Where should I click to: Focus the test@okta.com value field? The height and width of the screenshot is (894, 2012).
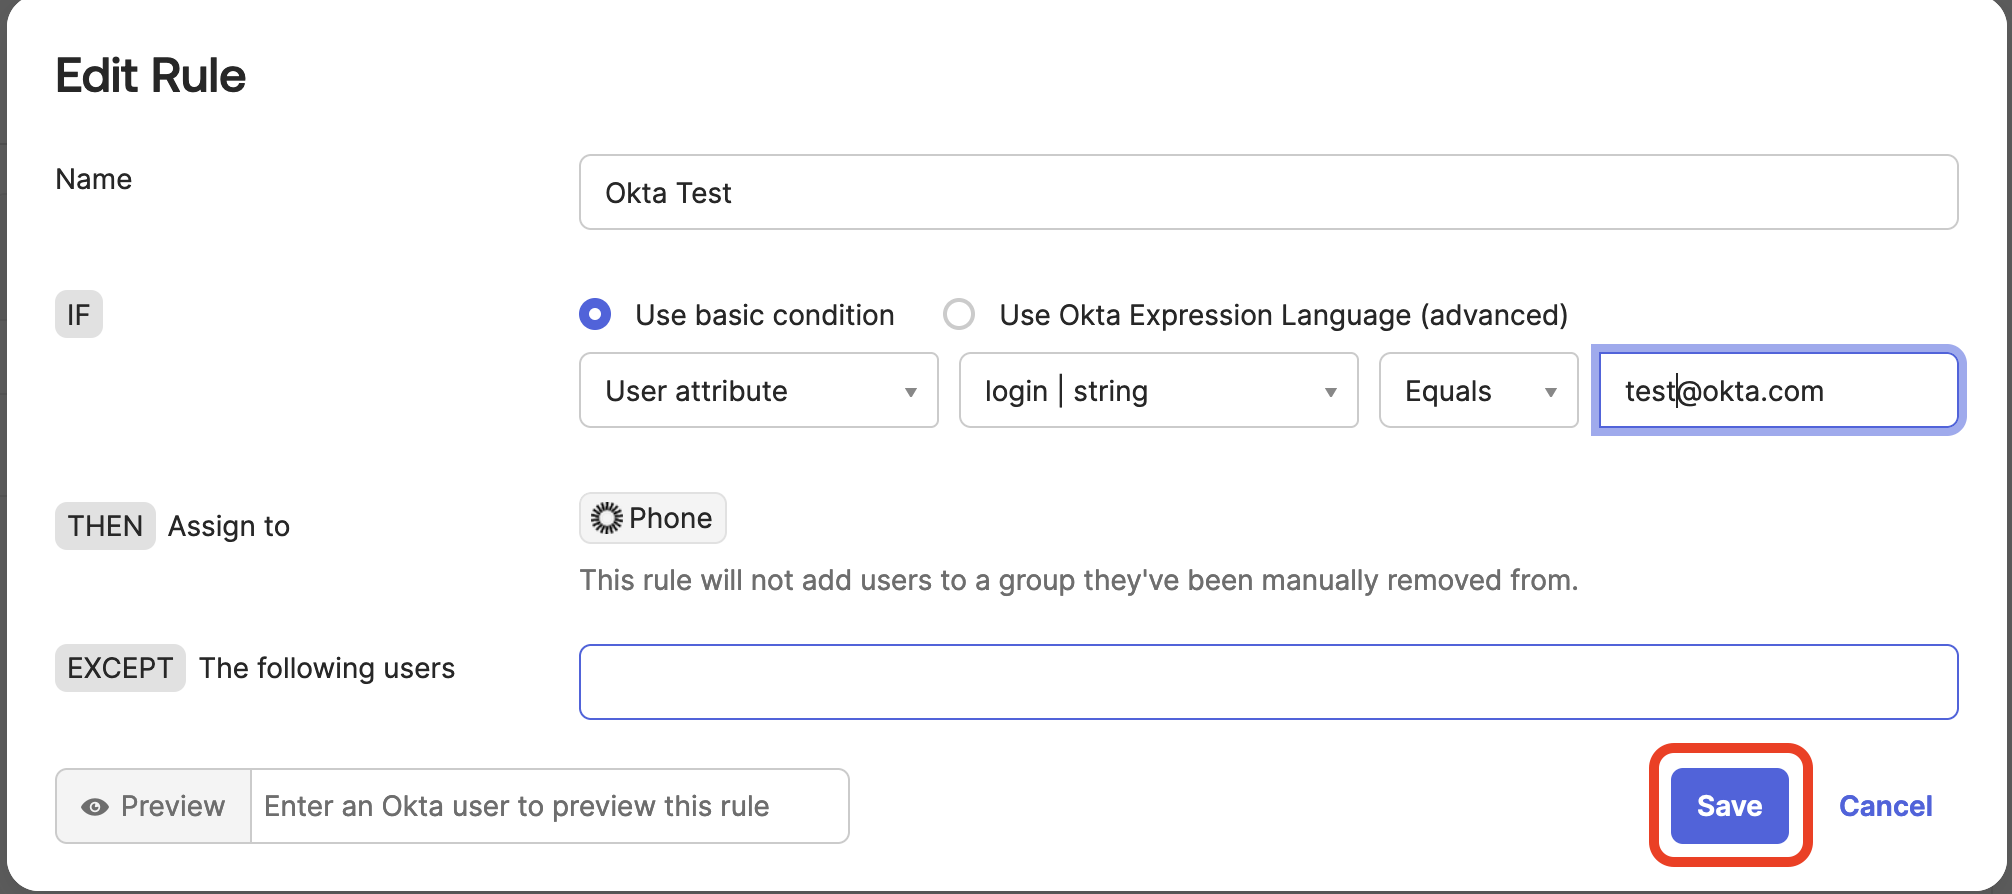(1778, 391)
